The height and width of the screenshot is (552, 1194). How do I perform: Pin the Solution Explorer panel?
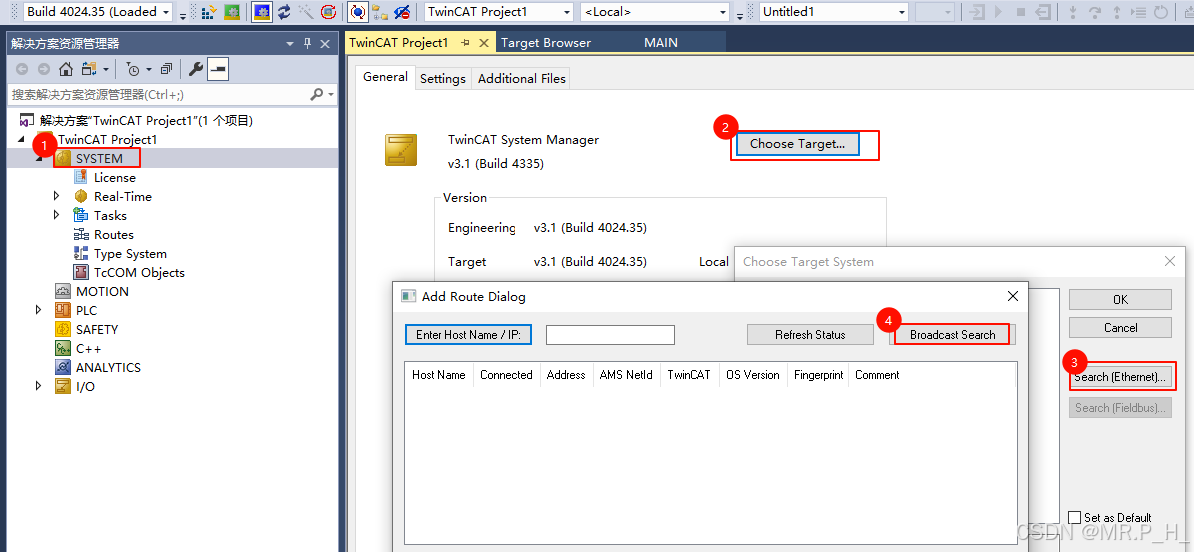coord(308,43)
